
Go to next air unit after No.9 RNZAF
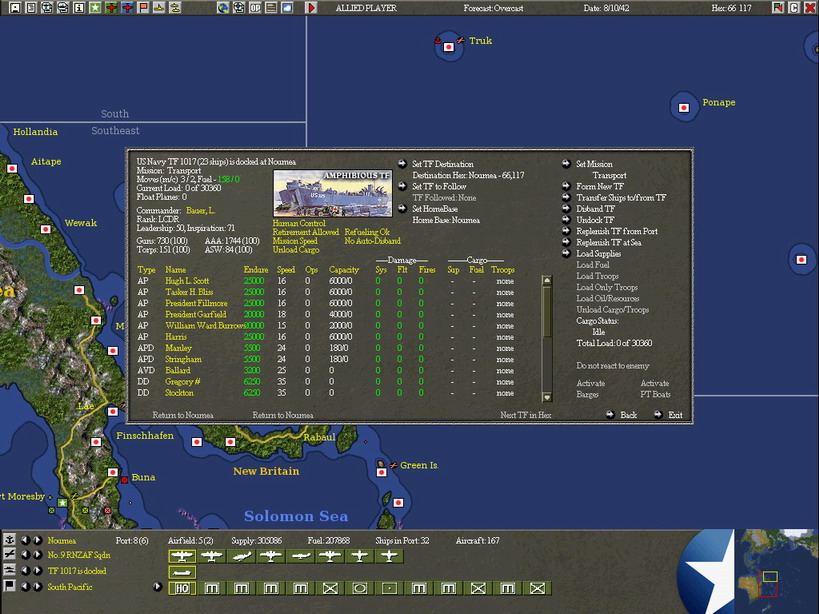(38, 555)
